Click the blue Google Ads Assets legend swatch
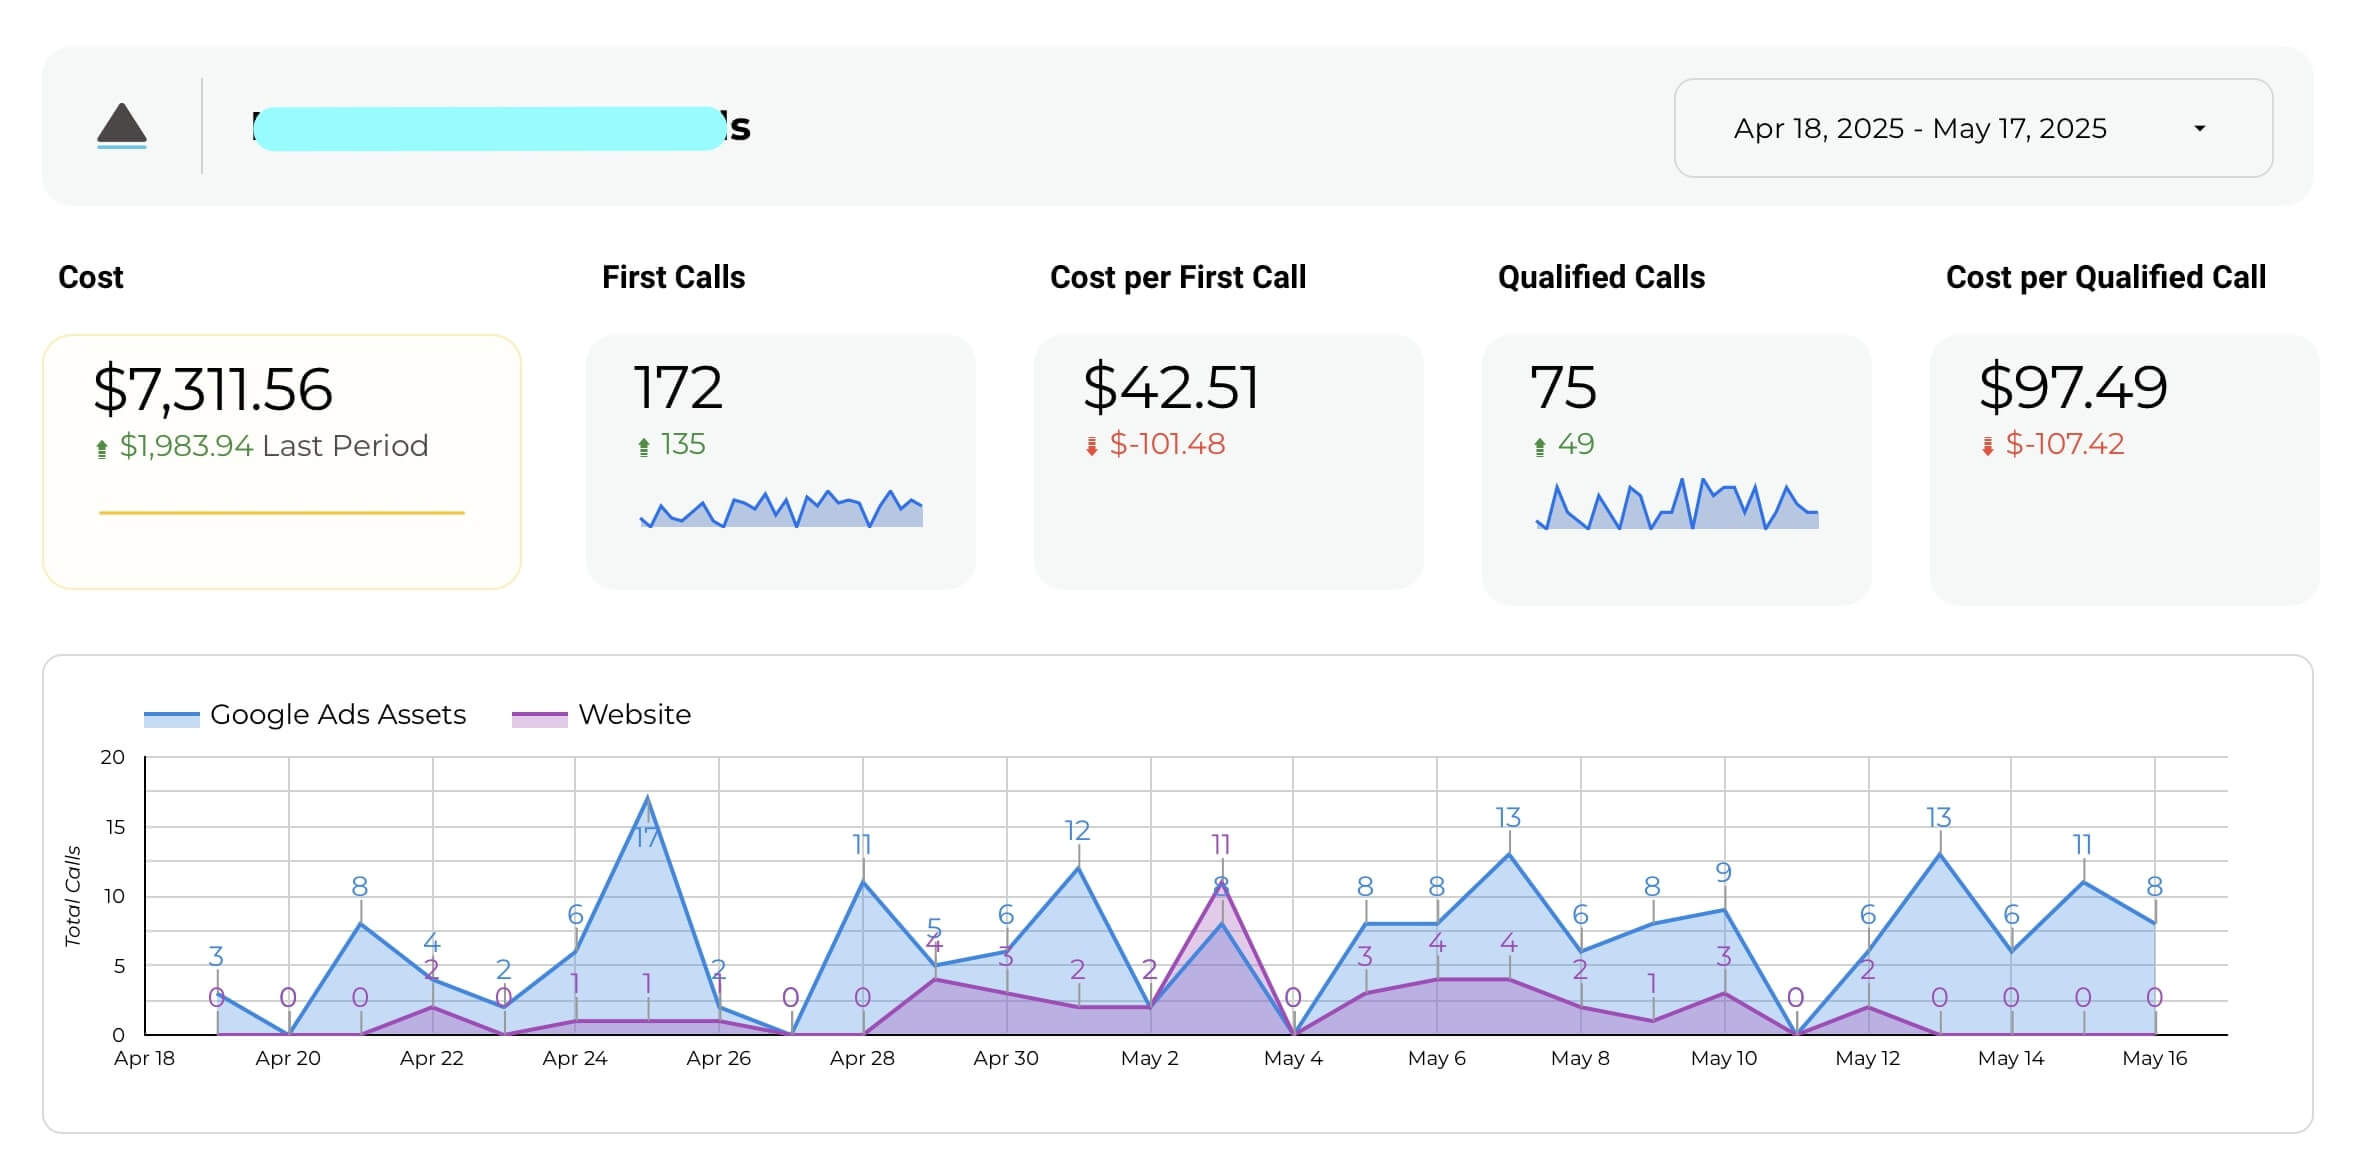 (172, 718)
